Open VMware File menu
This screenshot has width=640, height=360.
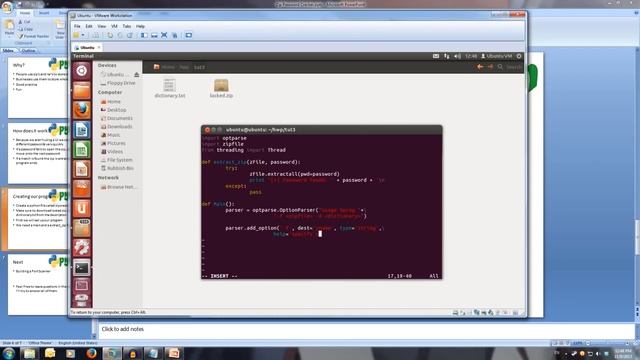pyautogui.click(x=77, y=26)
